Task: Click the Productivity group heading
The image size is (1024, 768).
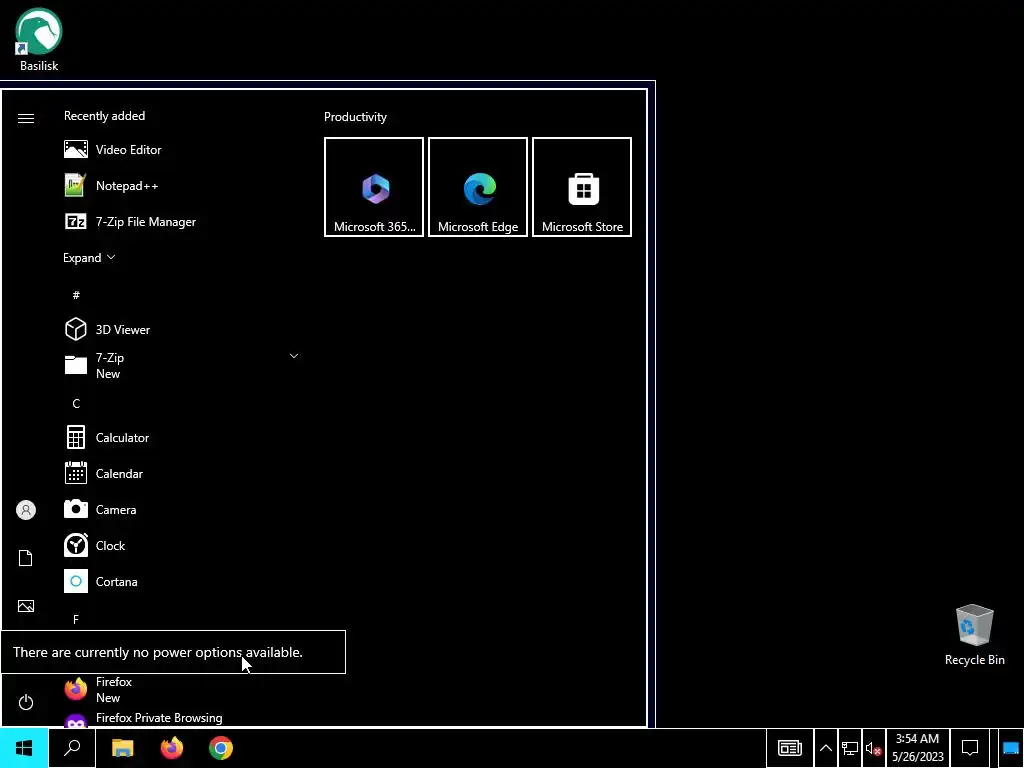Action: [355, 117]
